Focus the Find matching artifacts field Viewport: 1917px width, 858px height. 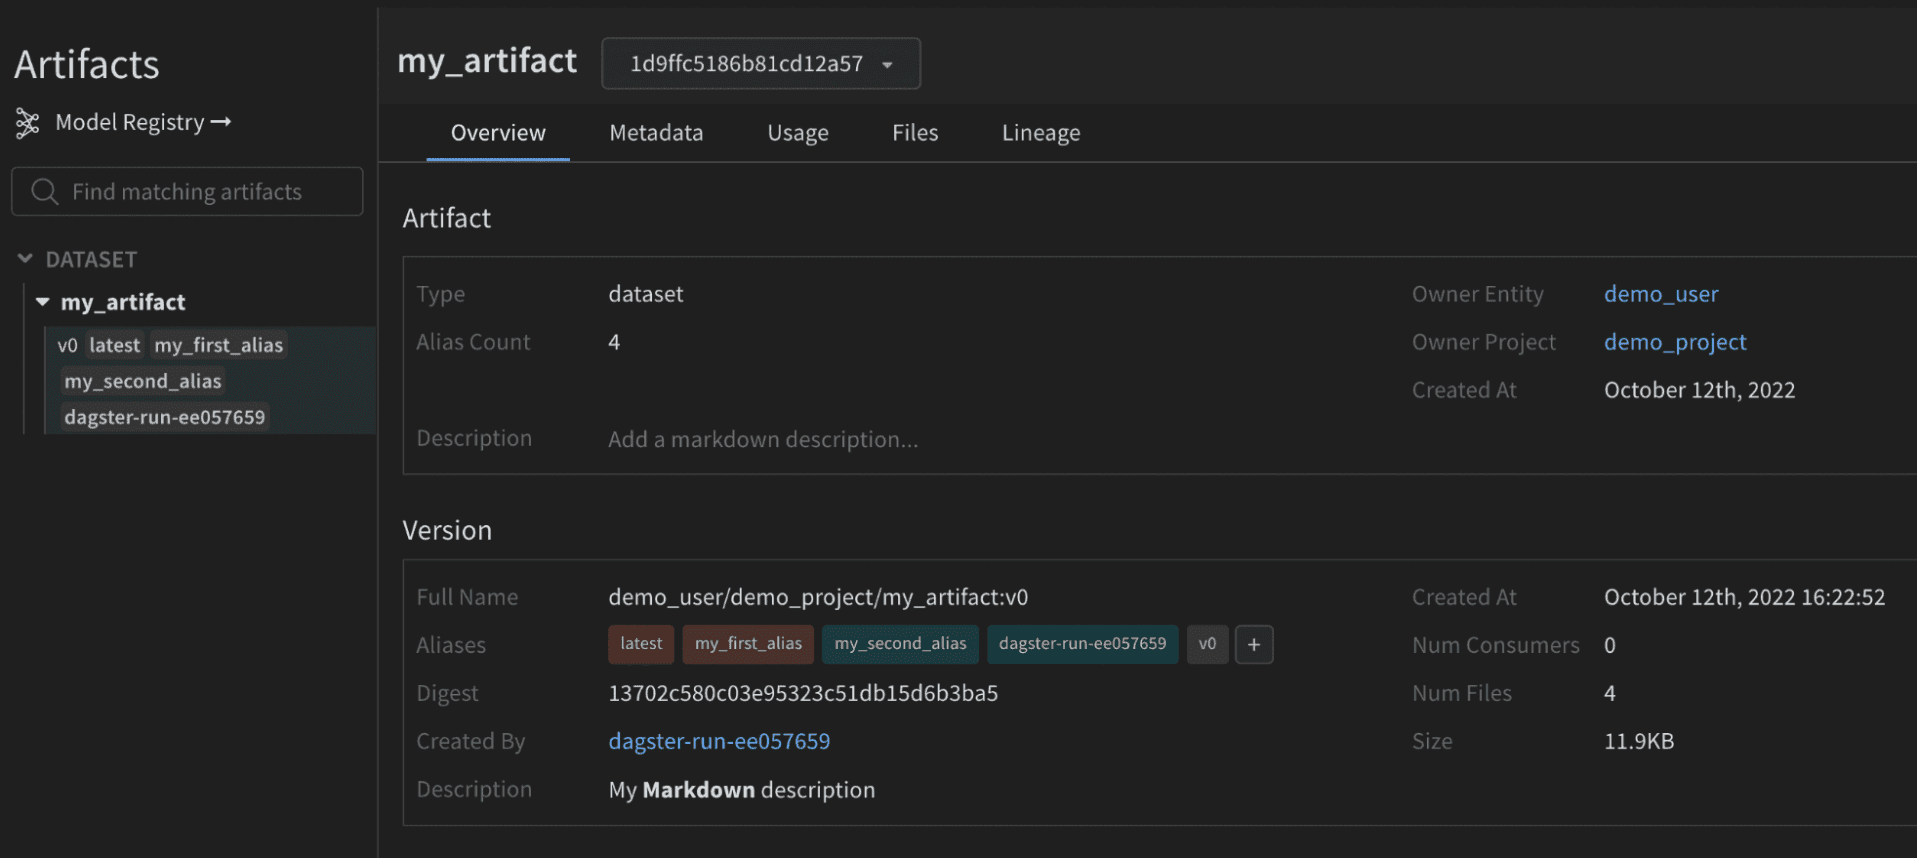click(x=187, y=191)
